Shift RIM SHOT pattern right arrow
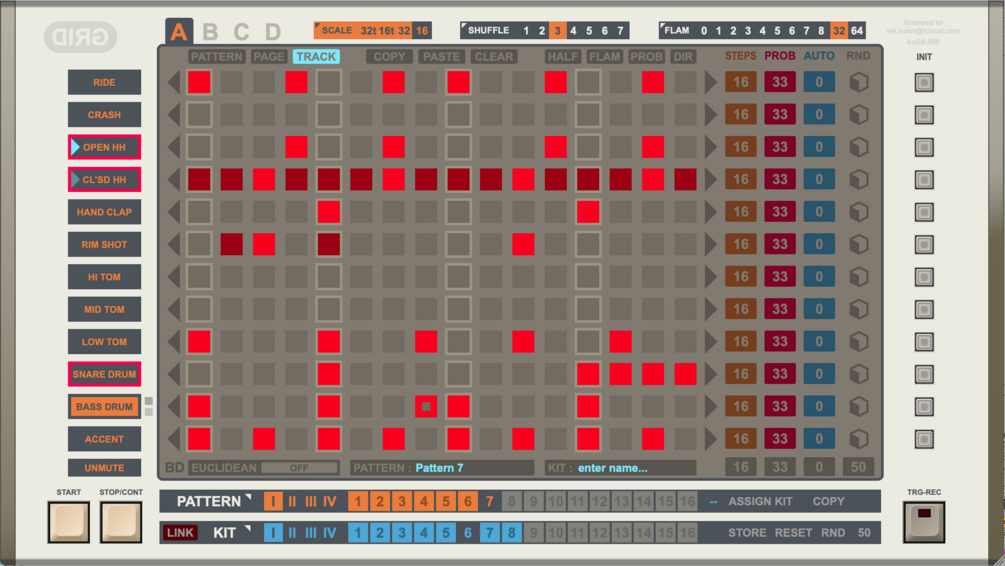 pyautogui.click(x=710, y=244)
